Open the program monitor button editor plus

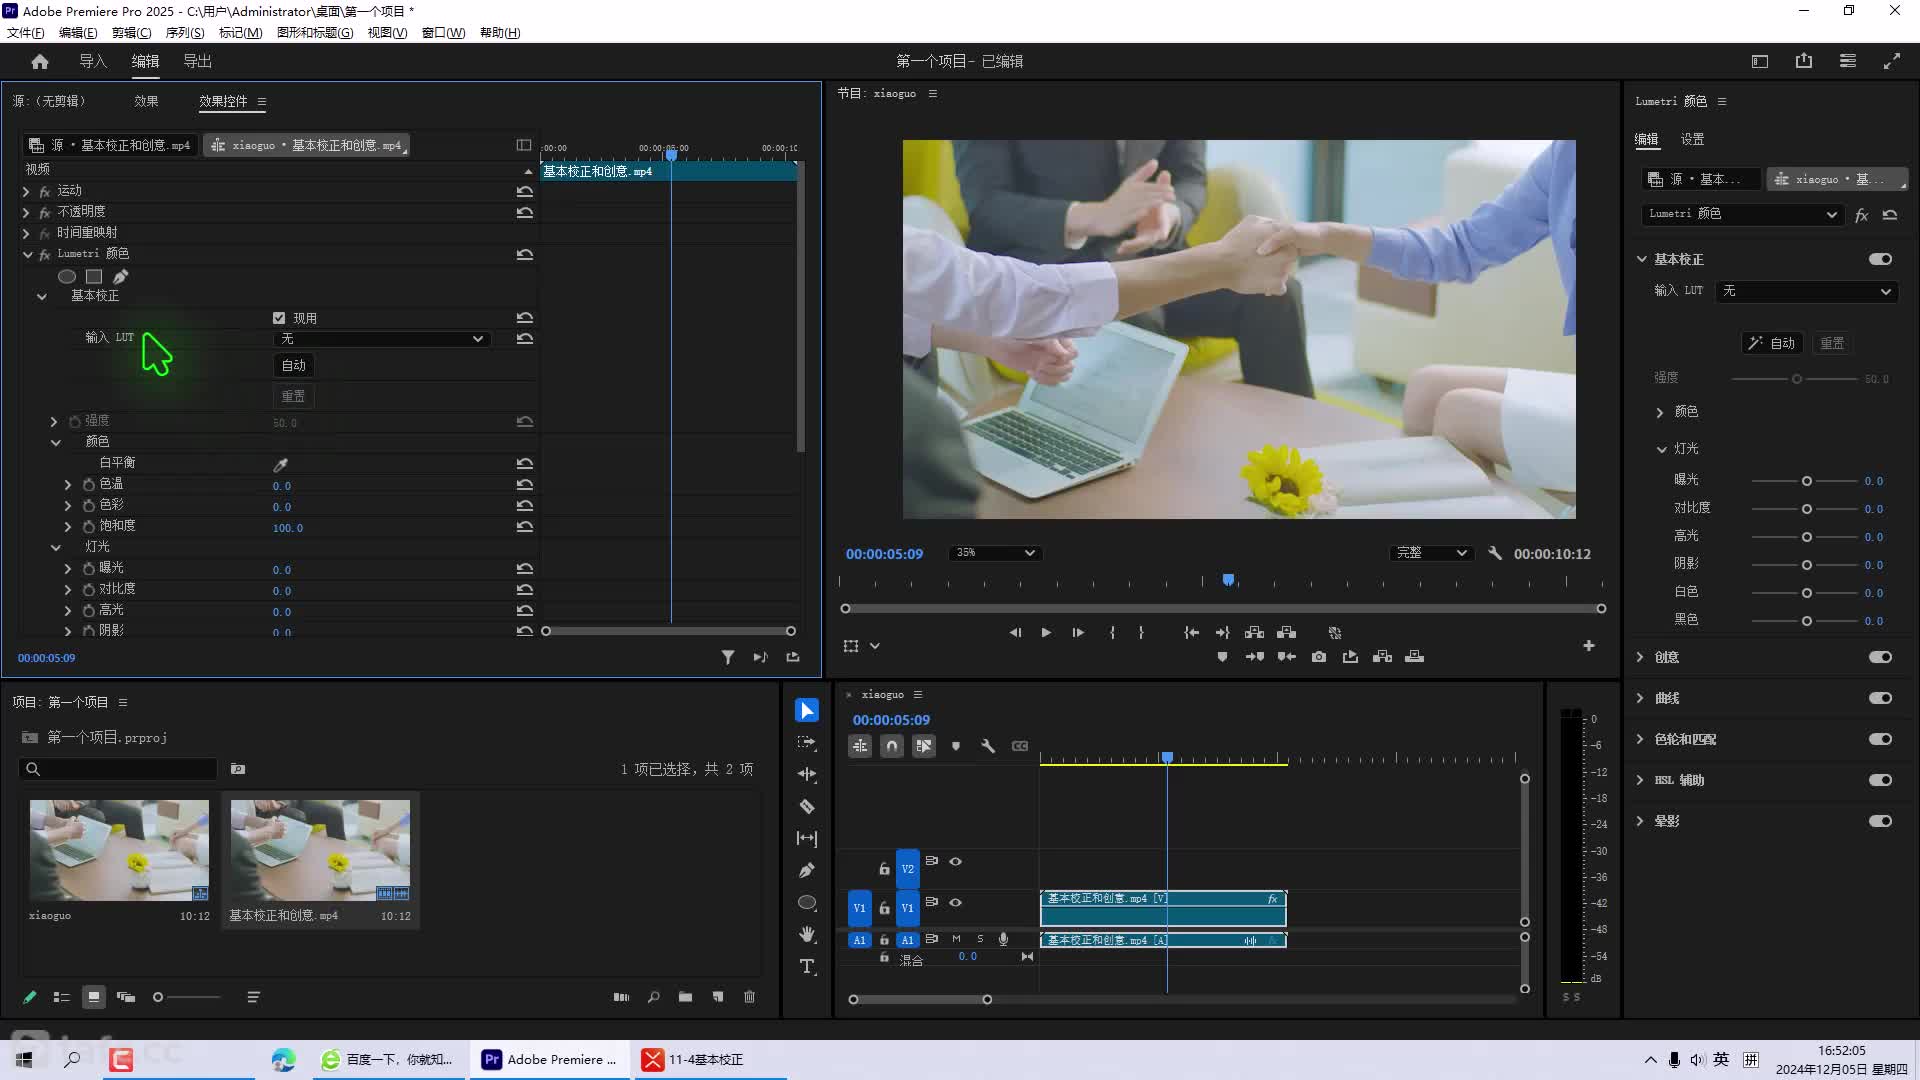pos(1589,646)
